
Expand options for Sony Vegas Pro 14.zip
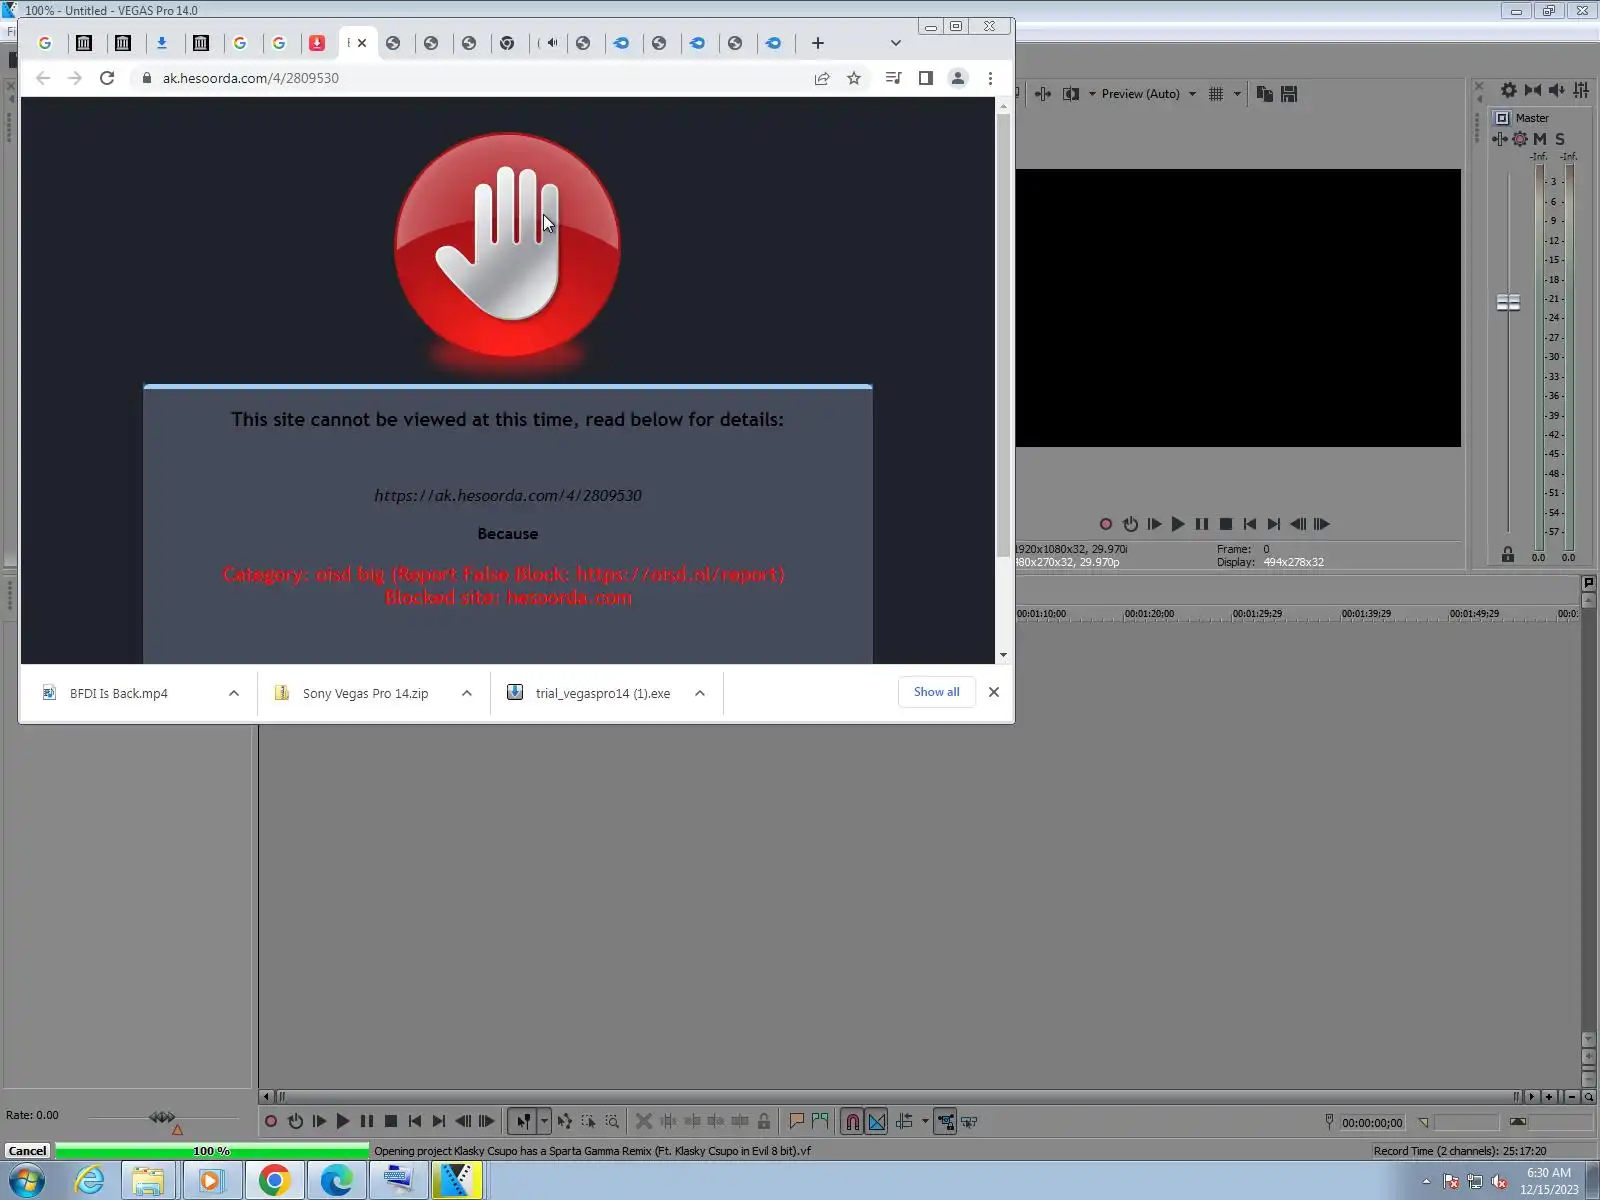(467, 693)
